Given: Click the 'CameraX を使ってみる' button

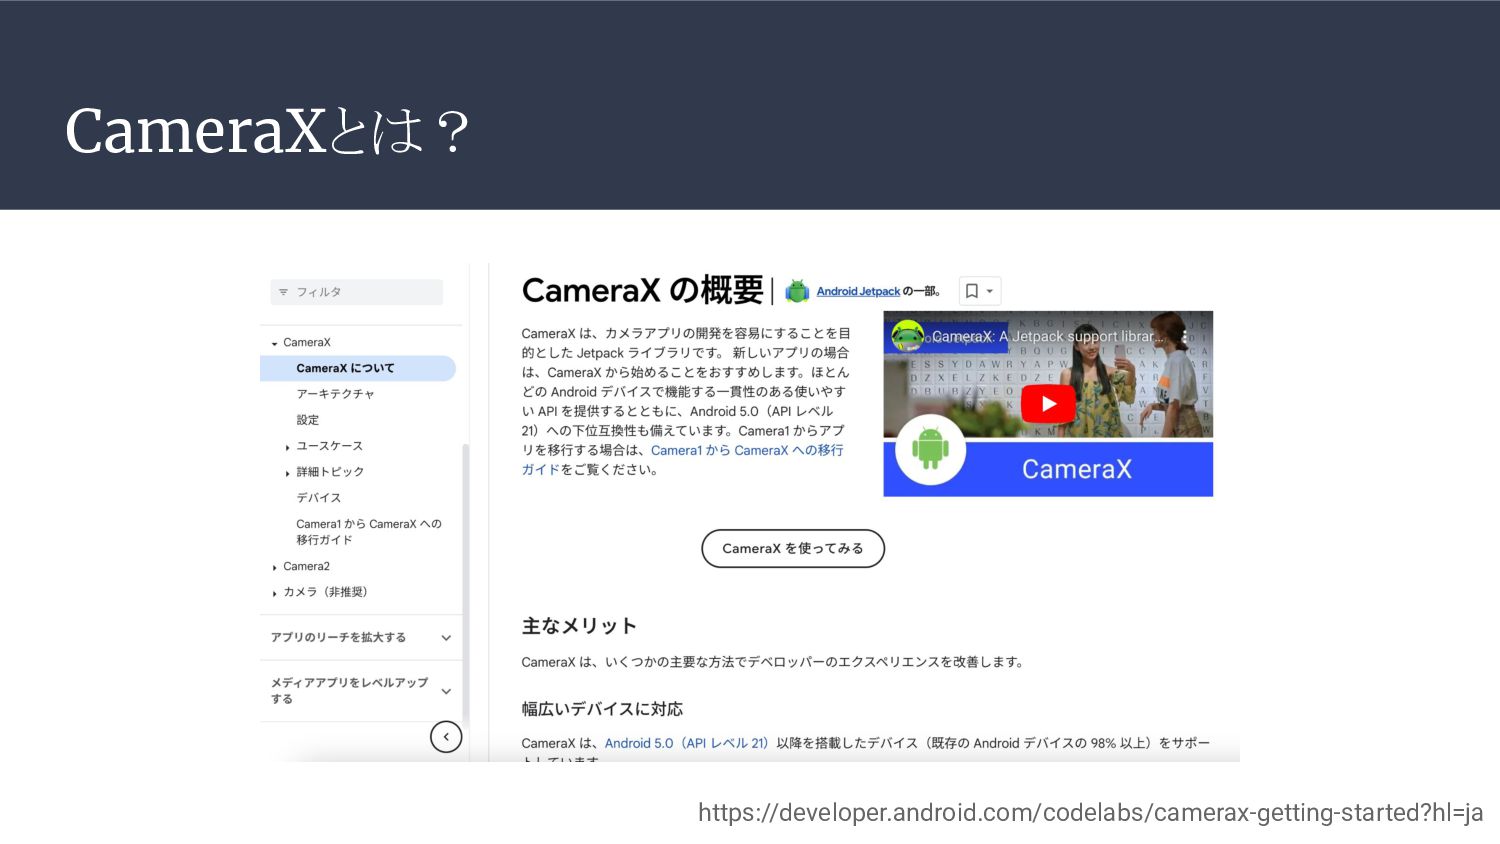Looking at the screenshot, I should 793,548.
